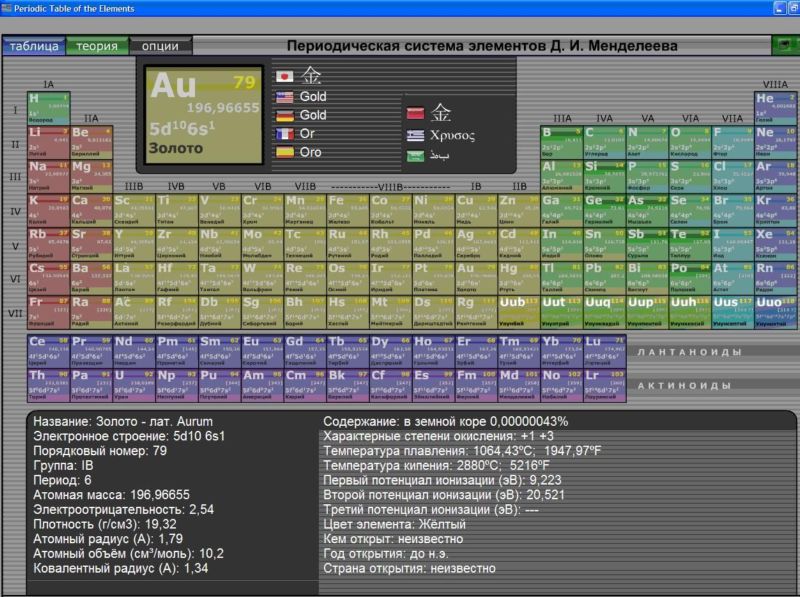Select the Argon (Ar) element cell
The image size is (800, 597).
tap(776, 177)
